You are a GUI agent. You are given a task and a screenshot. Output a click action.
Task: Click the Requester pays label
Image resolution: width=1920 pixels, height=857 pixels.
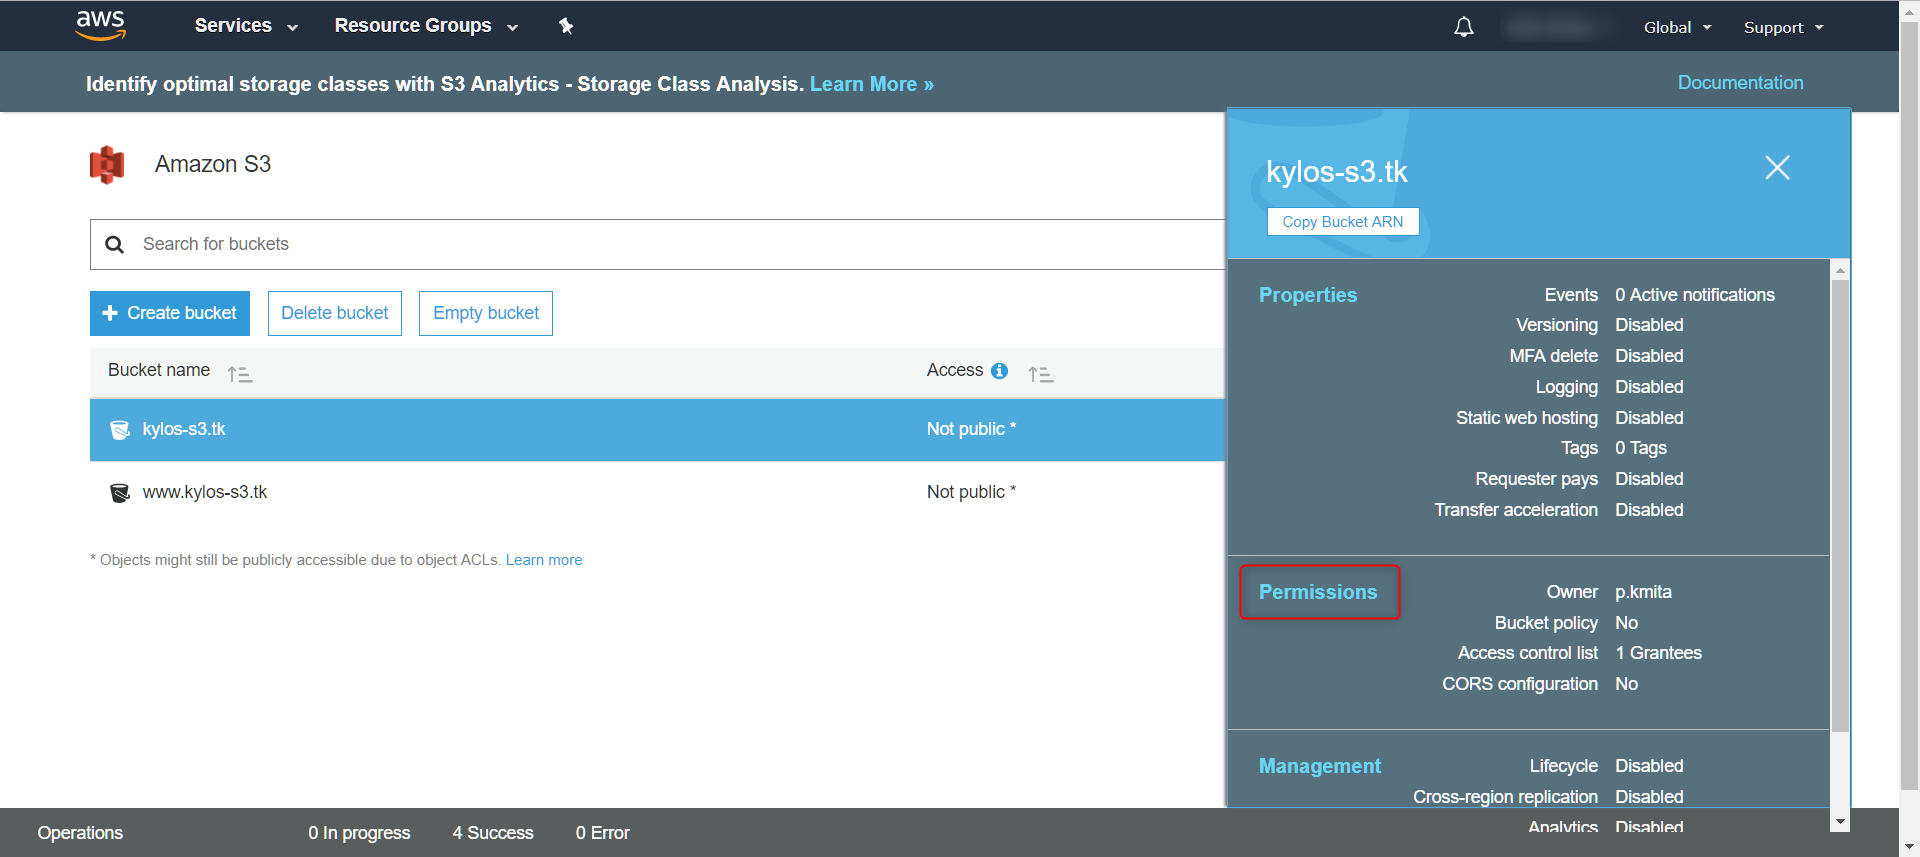(1537, 479)
